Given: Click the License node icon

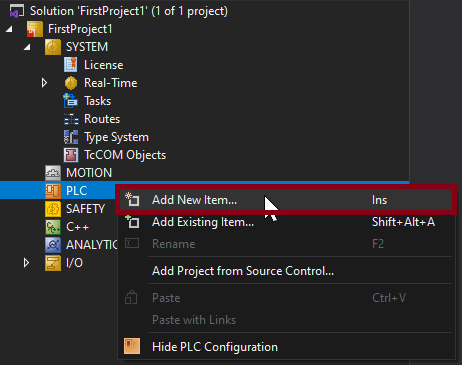Looking at the screenshot, I should click(x=71, y=65).
